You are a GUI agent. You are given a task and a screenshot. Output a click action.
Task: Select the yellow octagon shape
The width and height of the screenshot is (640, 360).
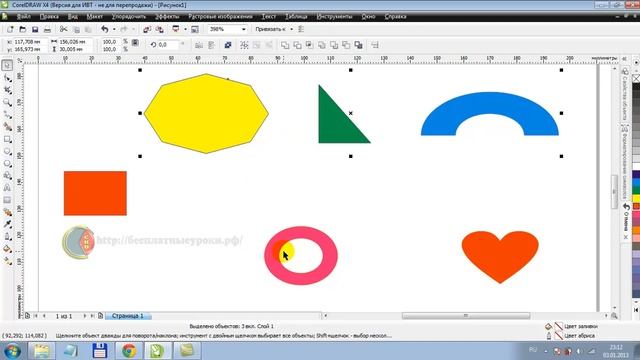coord(206,113)
